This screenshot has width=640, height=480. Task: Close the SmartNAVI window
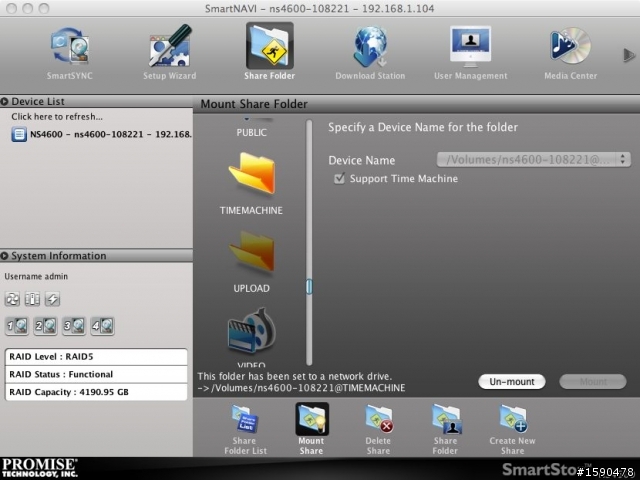point(12,8)
